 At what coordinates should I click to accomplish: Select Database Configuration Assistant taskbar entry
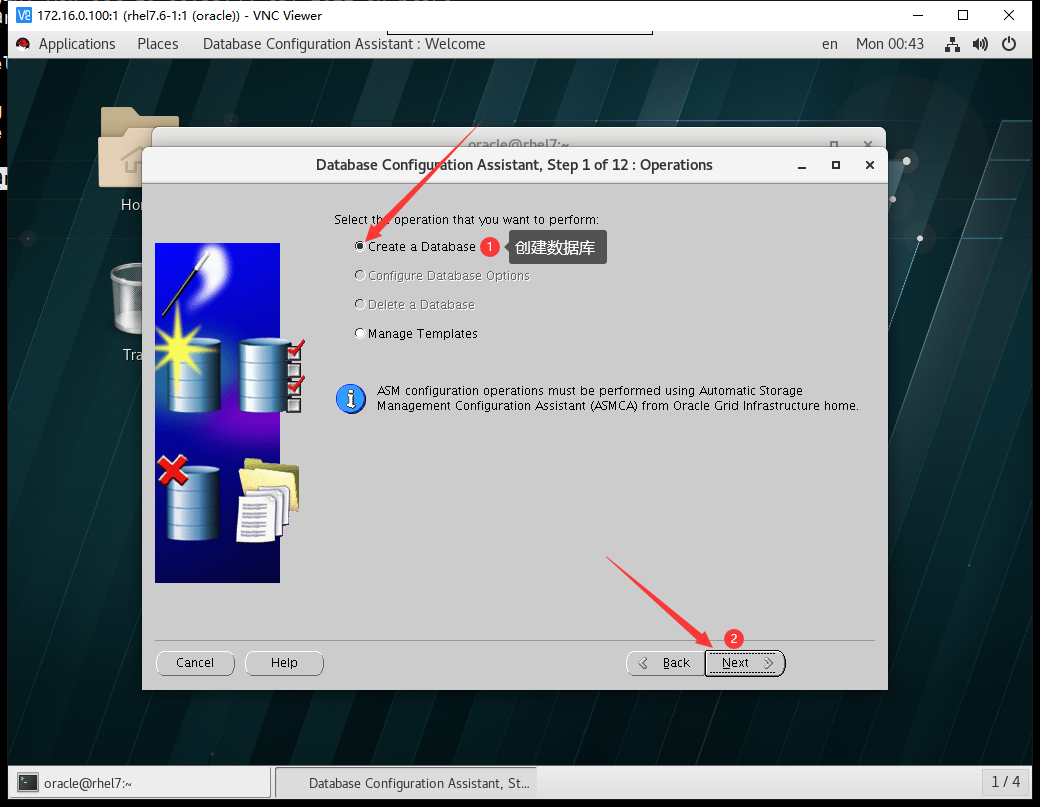coord(406,783)
